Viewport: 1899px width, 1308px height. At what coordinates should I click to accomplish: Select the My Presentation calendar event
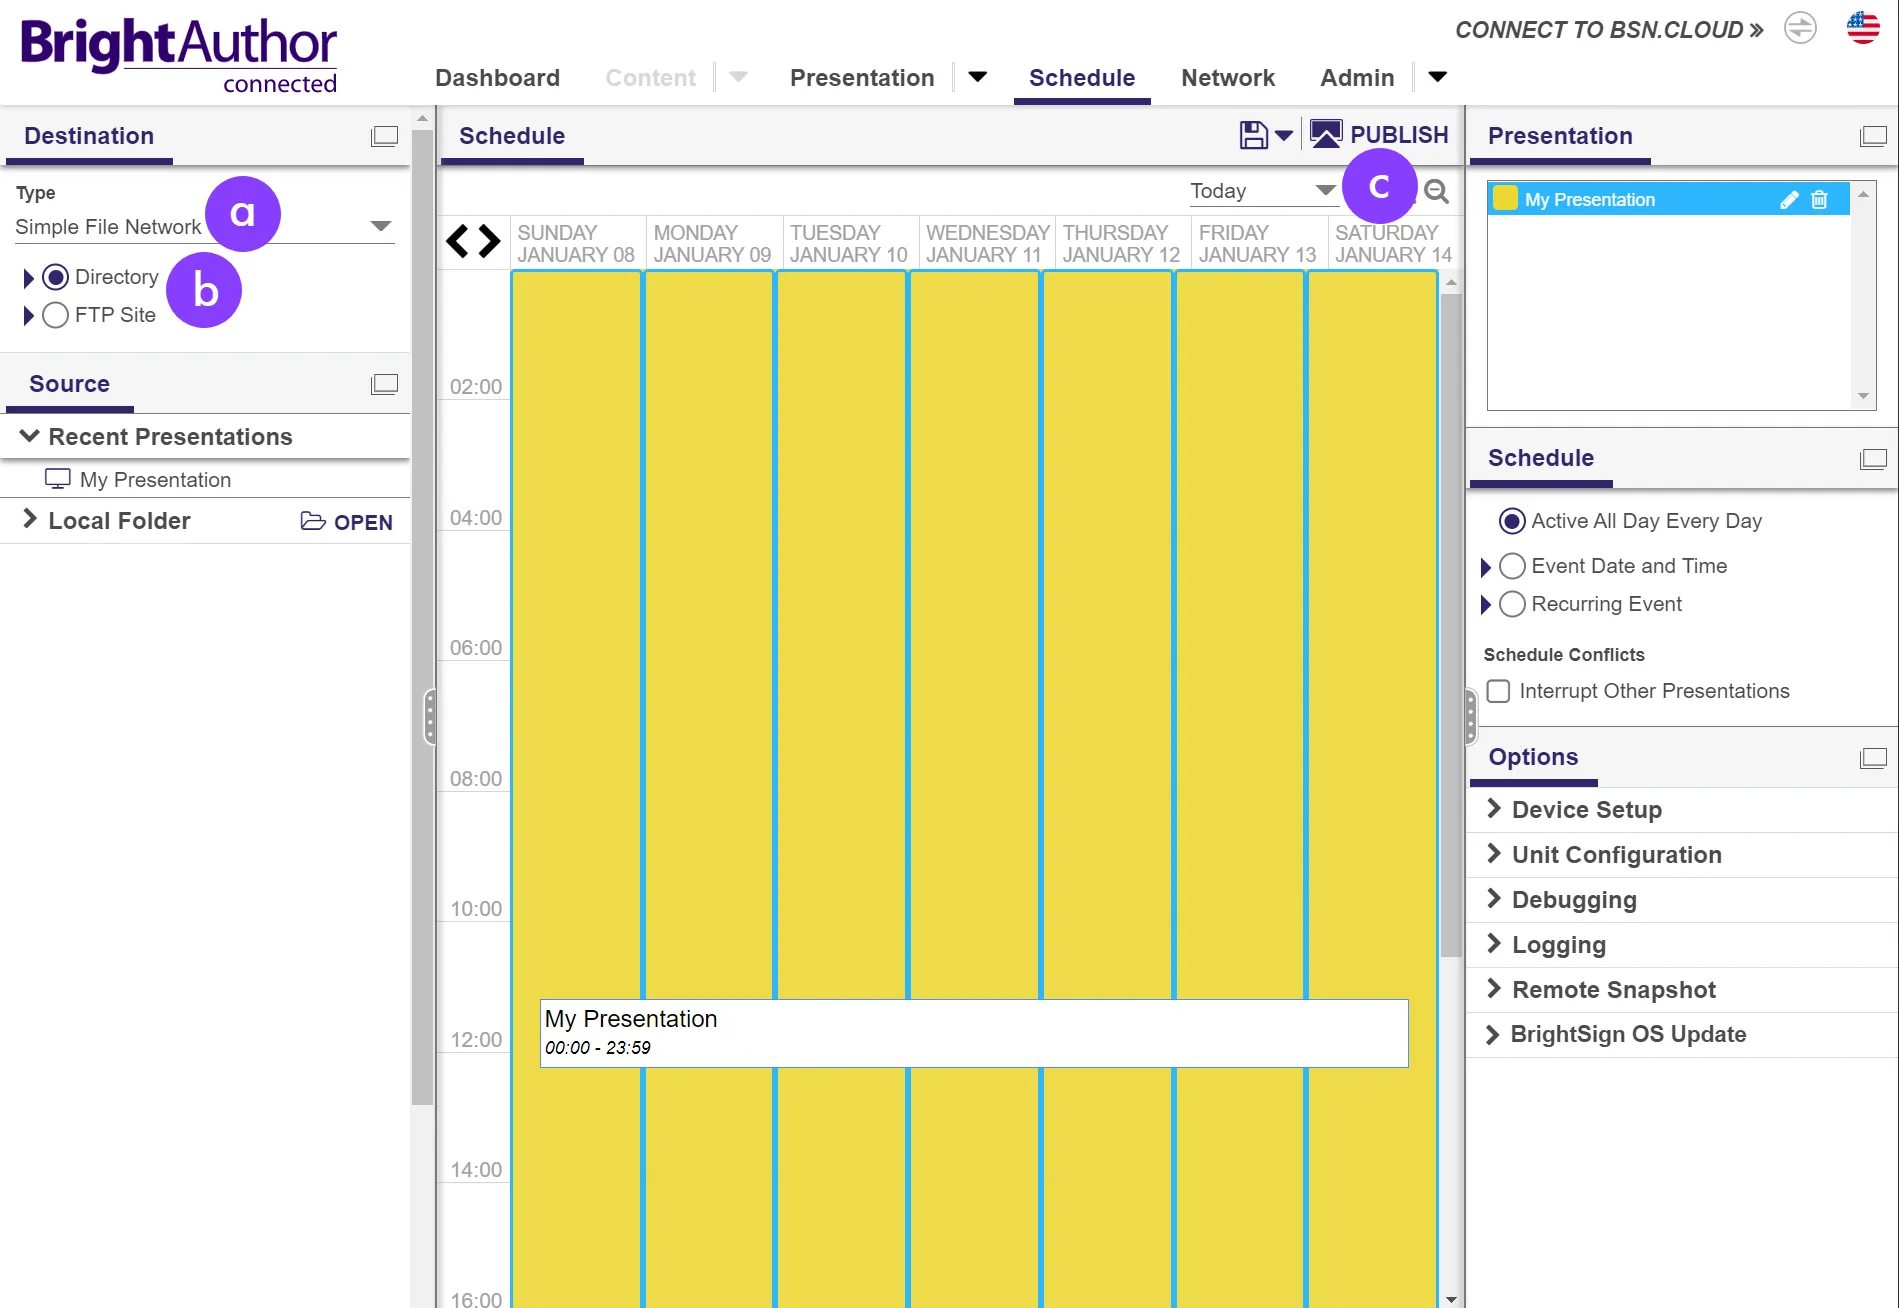974,1033
